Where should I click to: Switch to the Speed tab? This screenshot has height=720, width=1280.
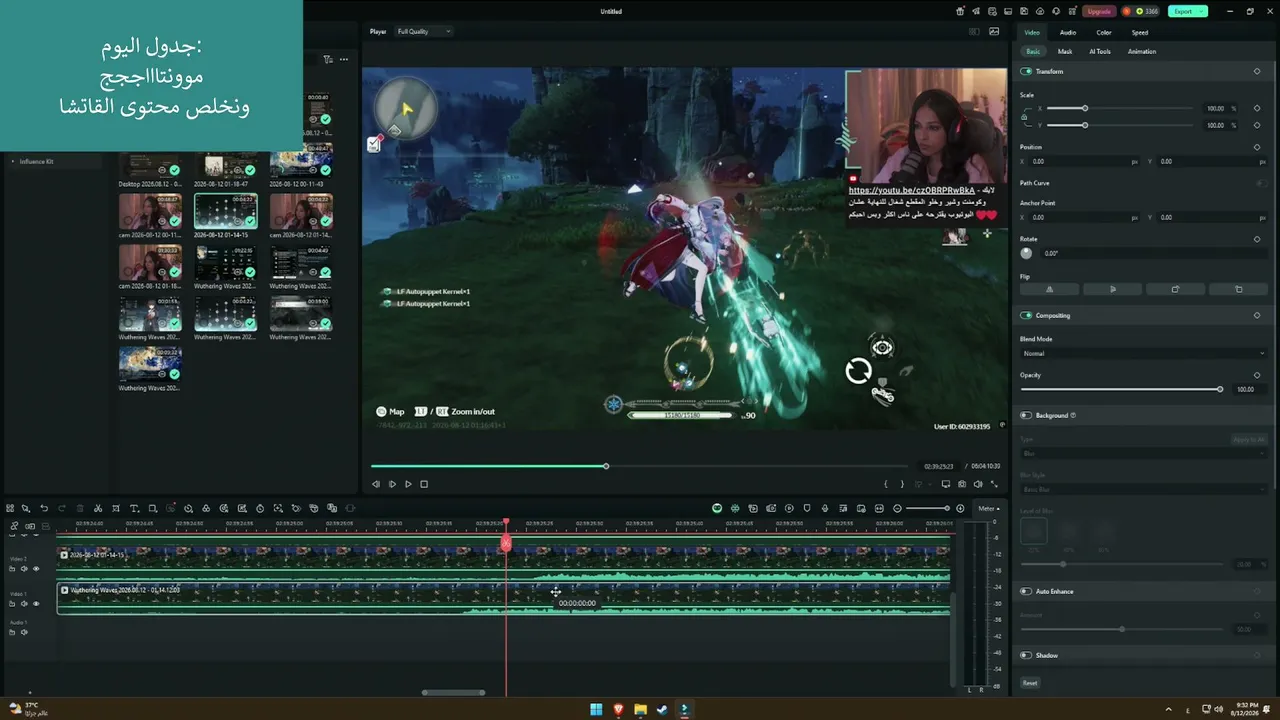pos(1140,32)
